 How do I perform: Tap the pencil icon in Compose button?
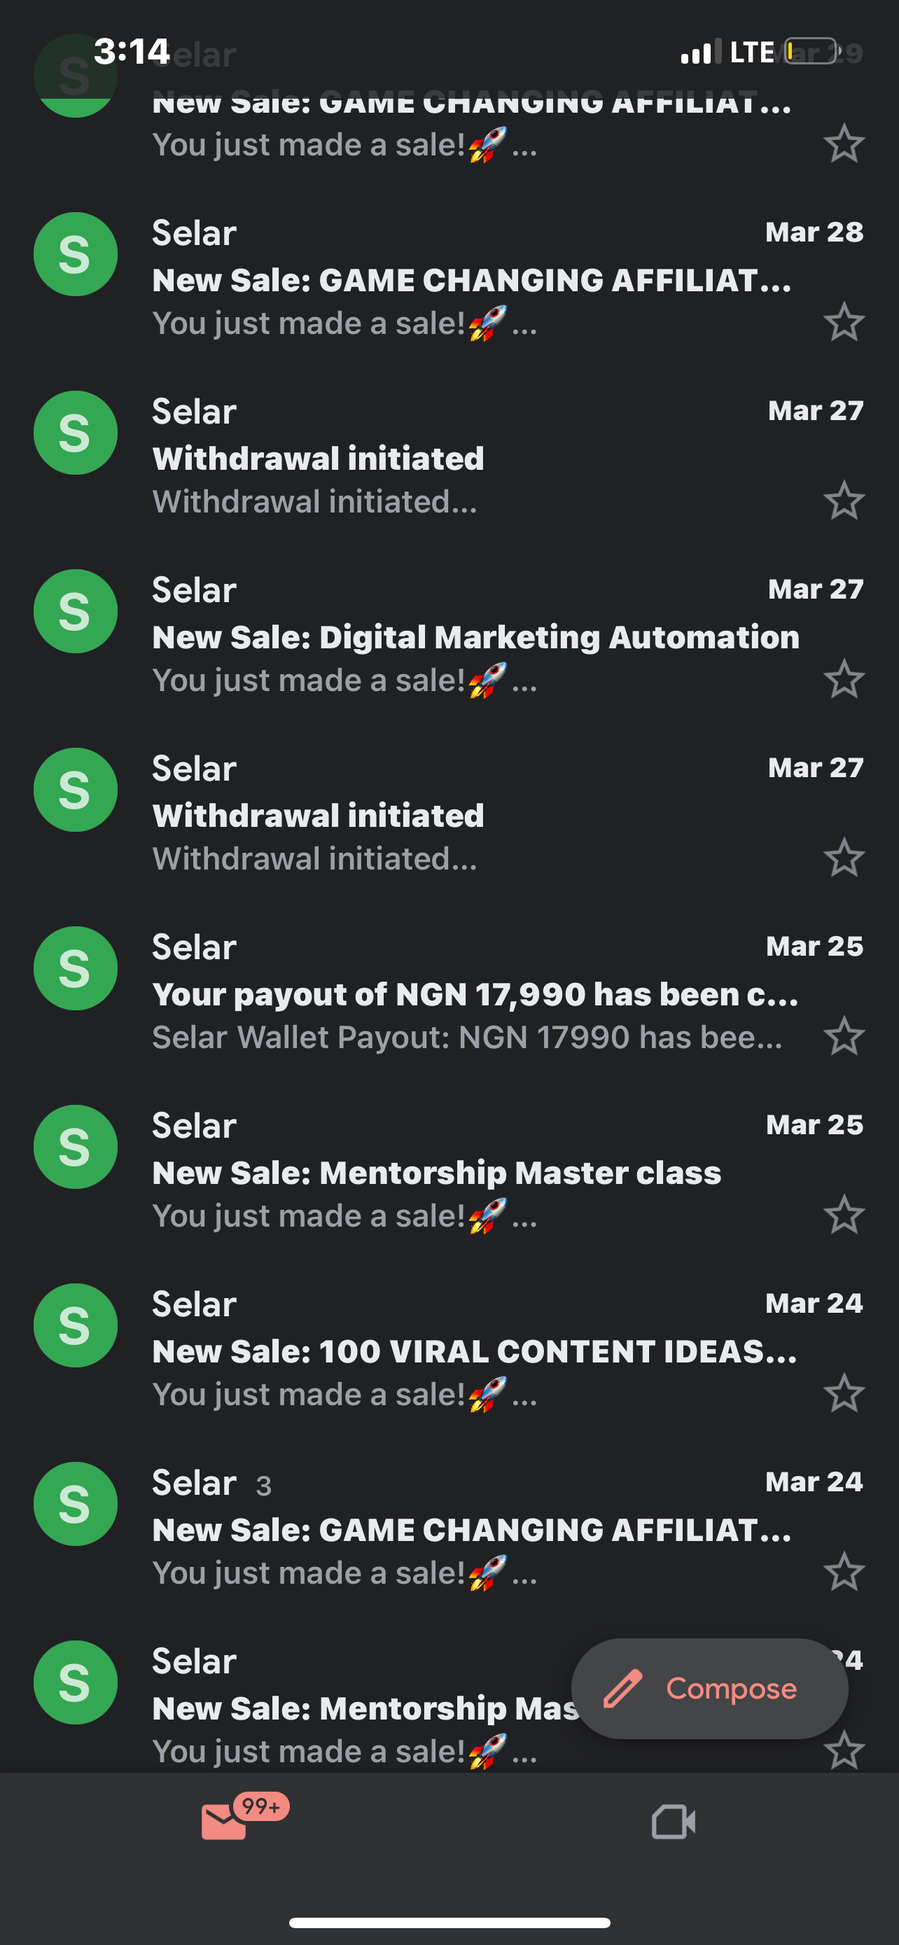pos(623,1689)
